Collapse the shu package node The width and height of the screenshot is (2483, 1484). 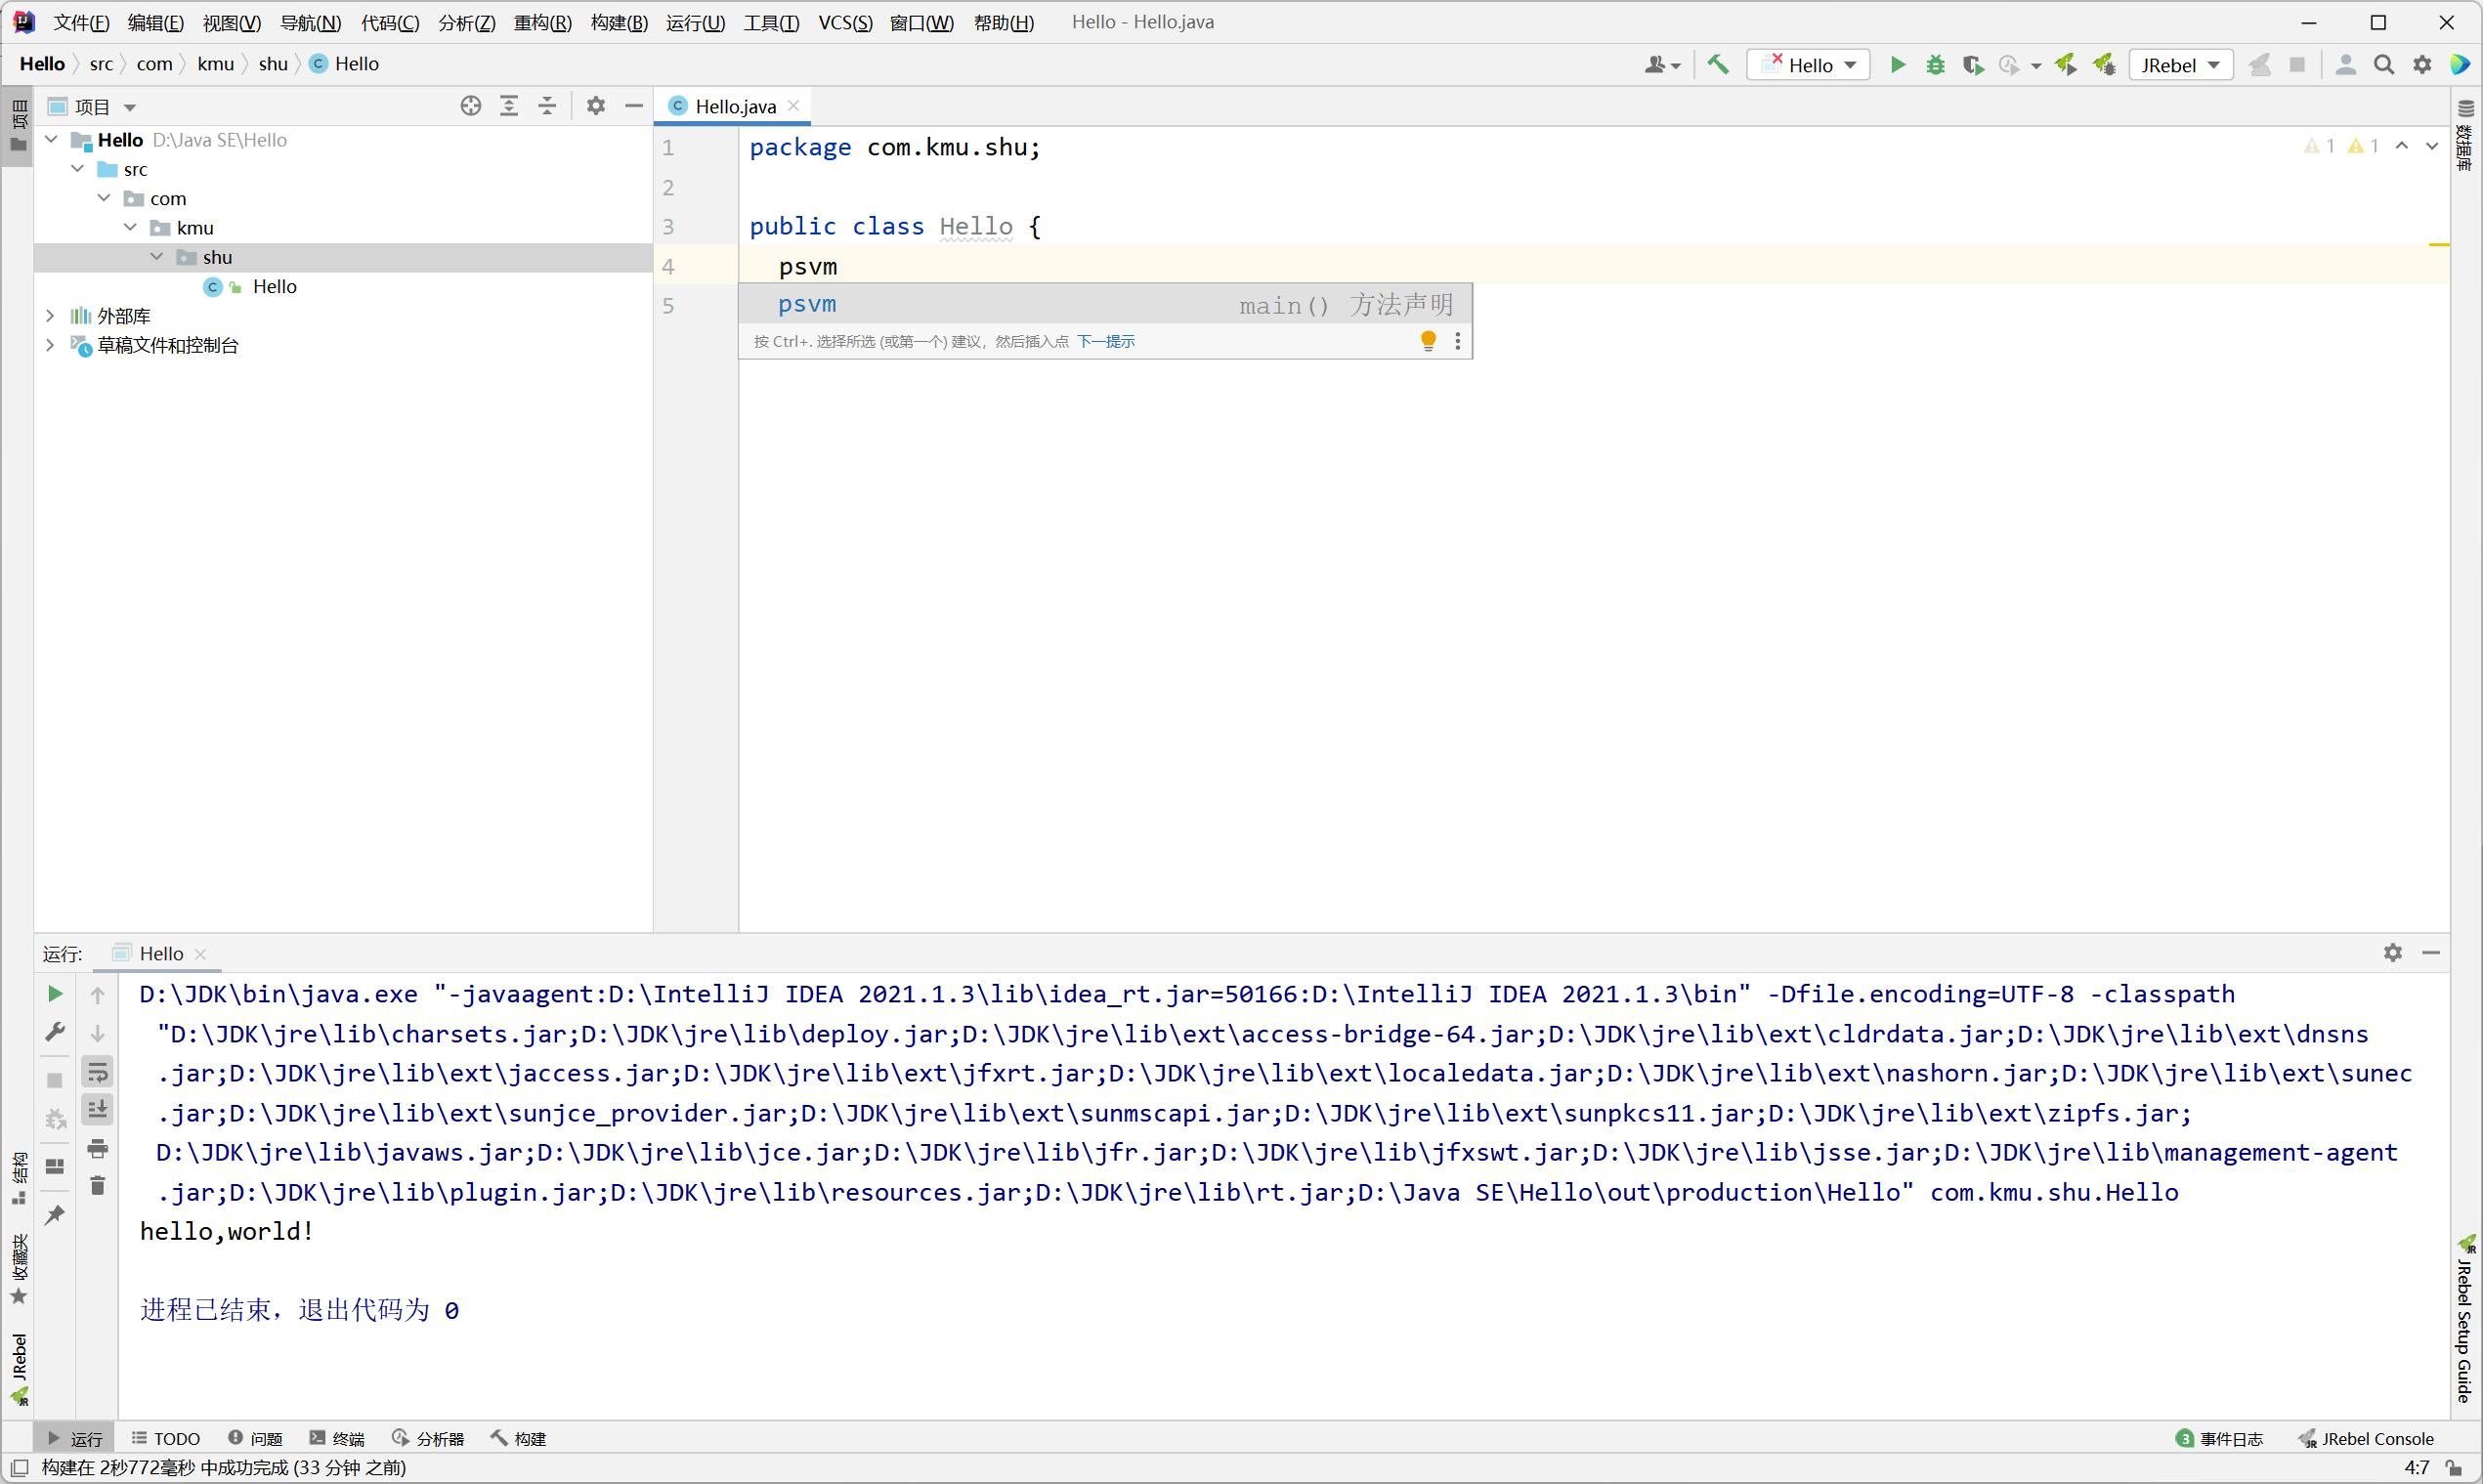click(156, 256)
